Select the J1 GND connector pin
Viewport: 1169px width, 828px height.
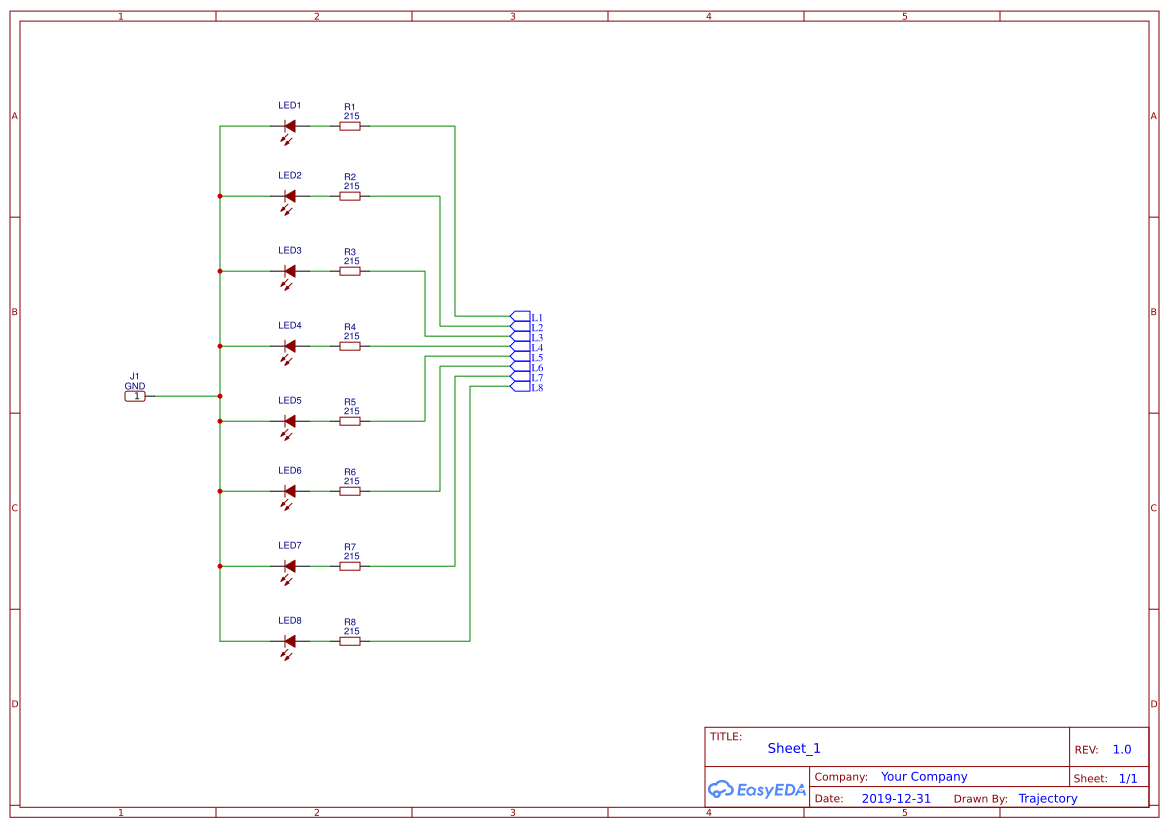click(135, 395)
